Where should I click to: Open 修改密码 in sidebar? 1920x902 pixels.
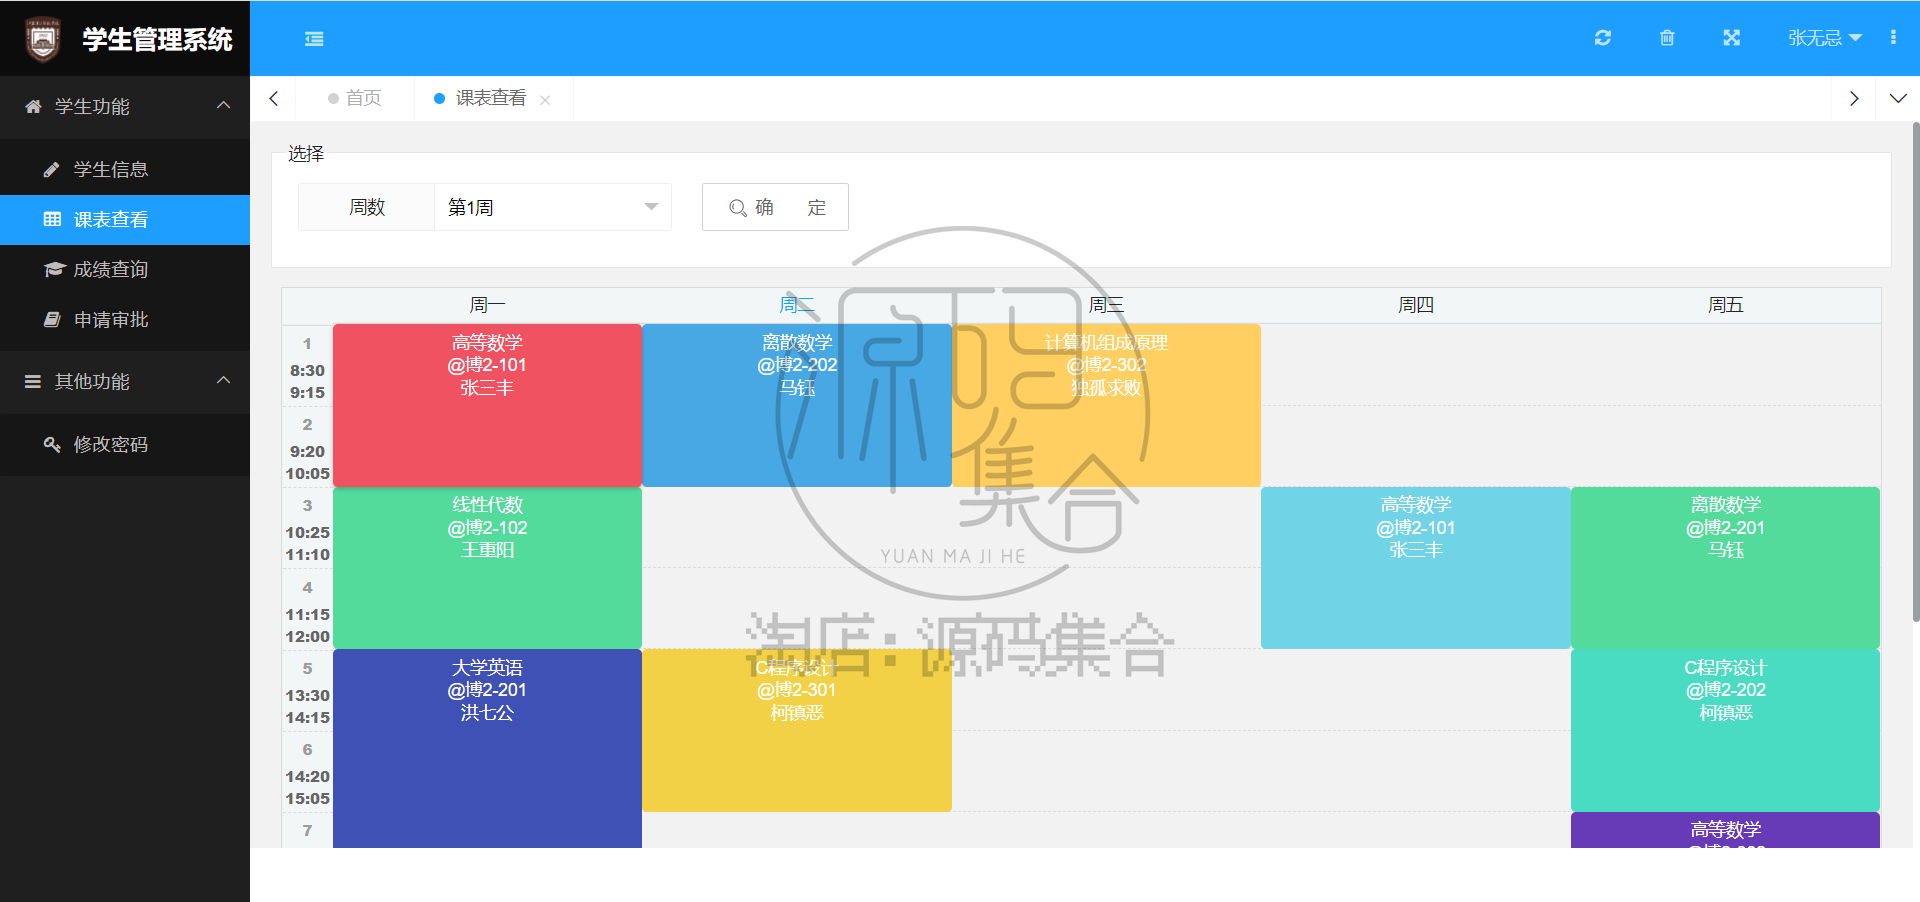pos(125,444)
